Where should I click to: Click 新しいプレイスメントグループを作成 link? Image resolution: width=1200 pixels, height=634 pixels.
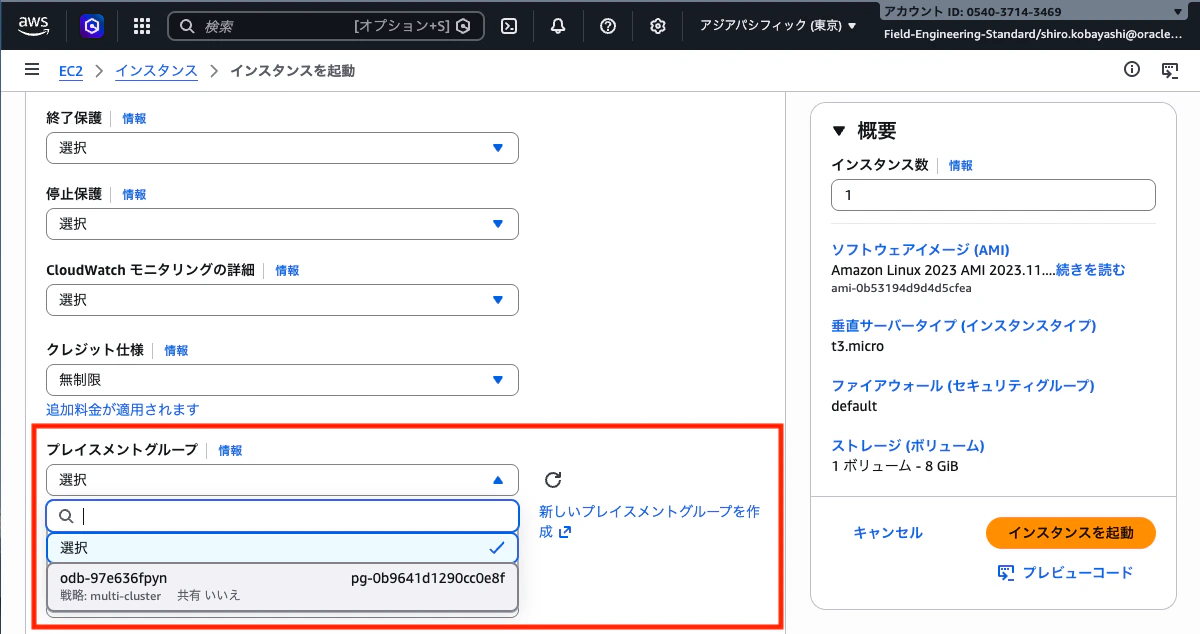tap(649, 521)
